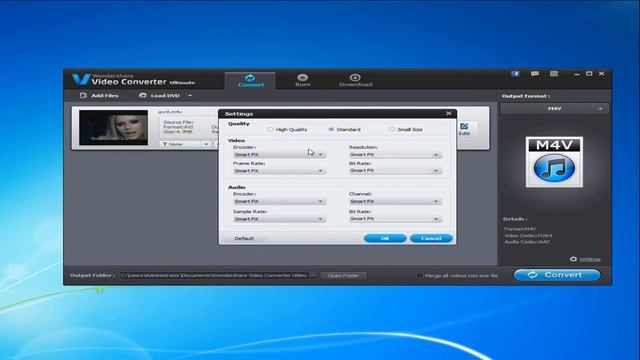The width and height of the screenshot is (640, 360).
Task: Open the subtitle None dropdown
Action: [x=185, y=144]
